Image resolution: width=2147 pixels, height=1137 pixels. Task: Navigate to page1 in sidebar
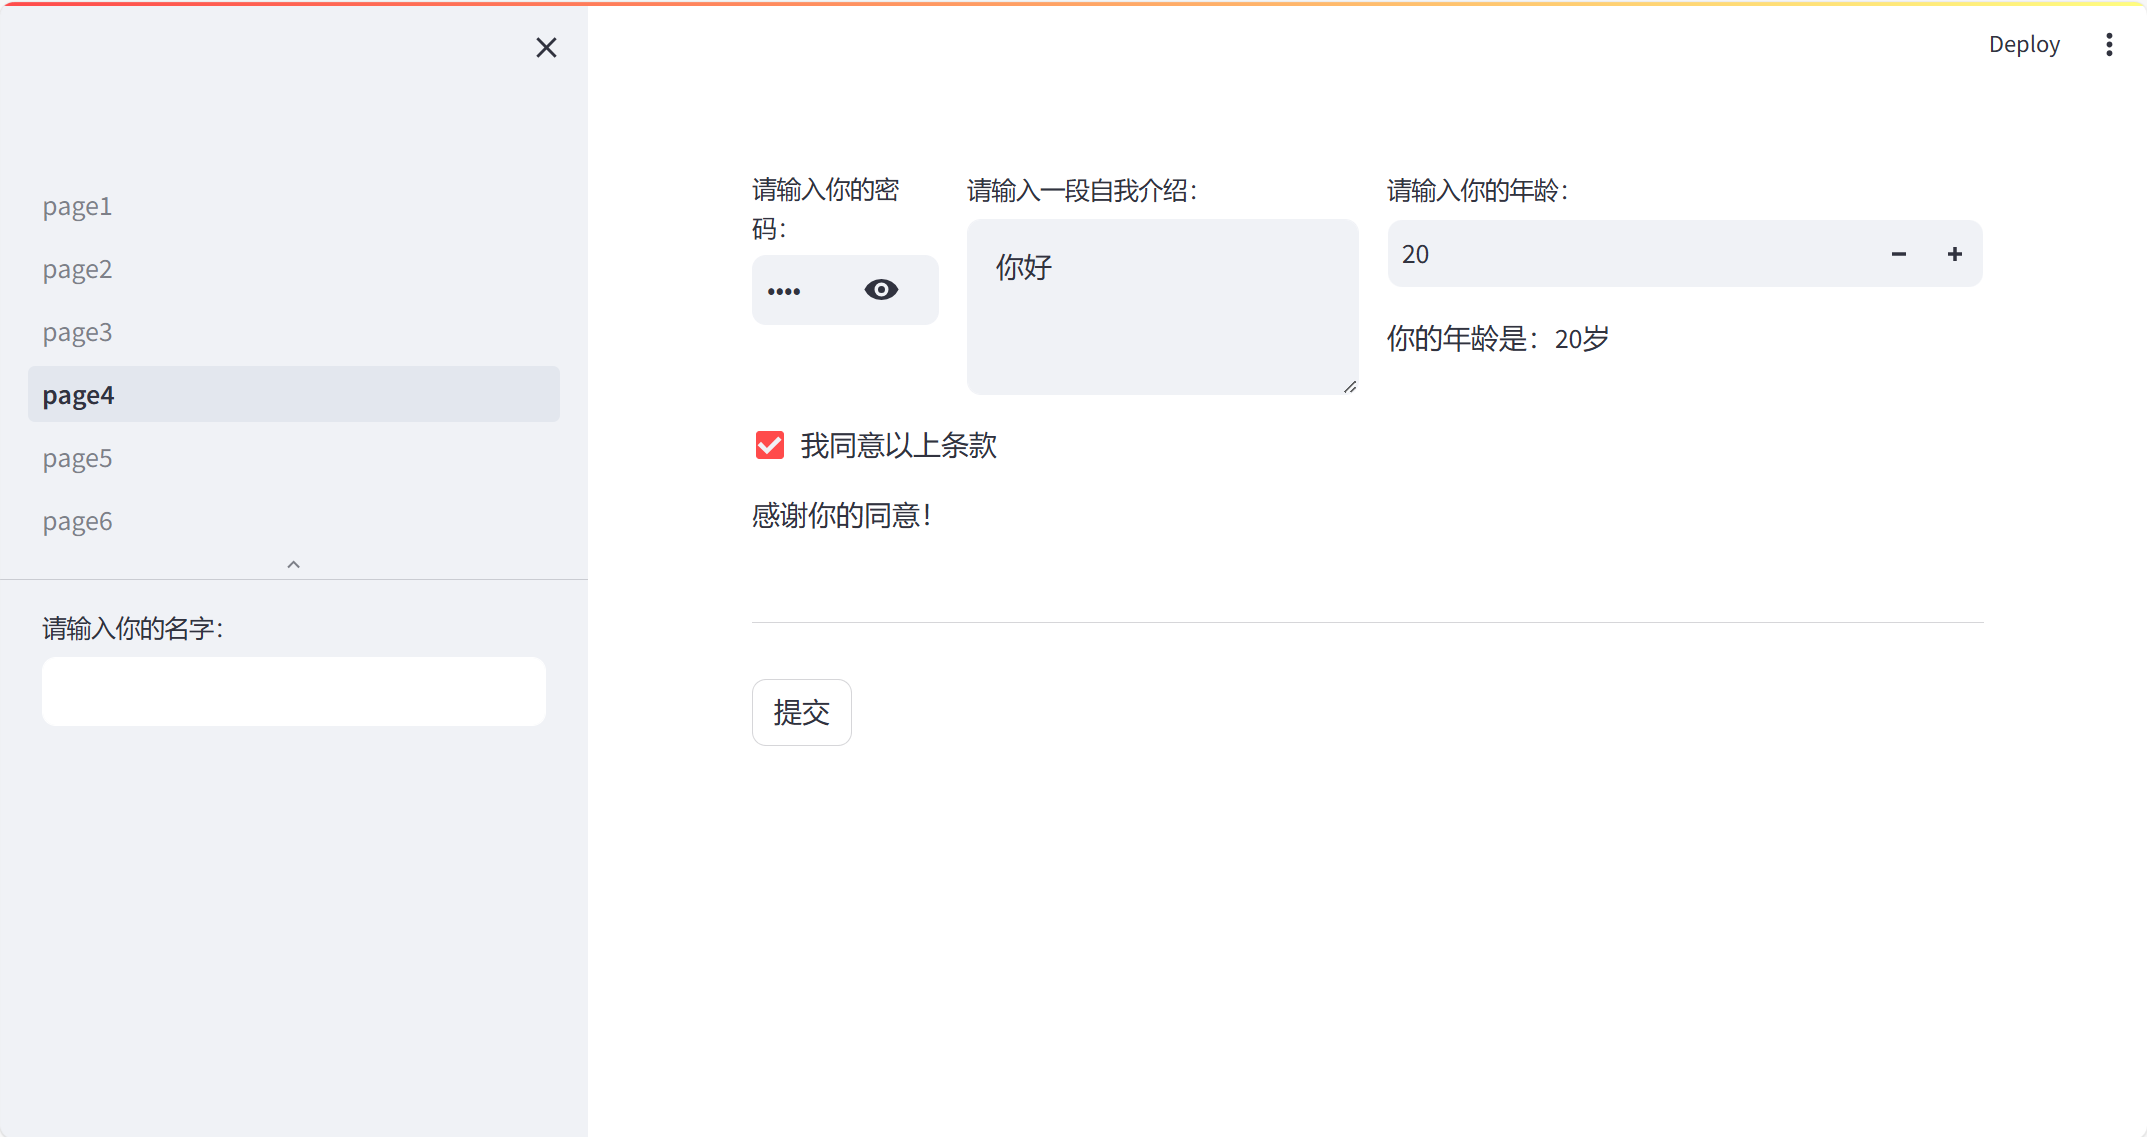(77, 206)
